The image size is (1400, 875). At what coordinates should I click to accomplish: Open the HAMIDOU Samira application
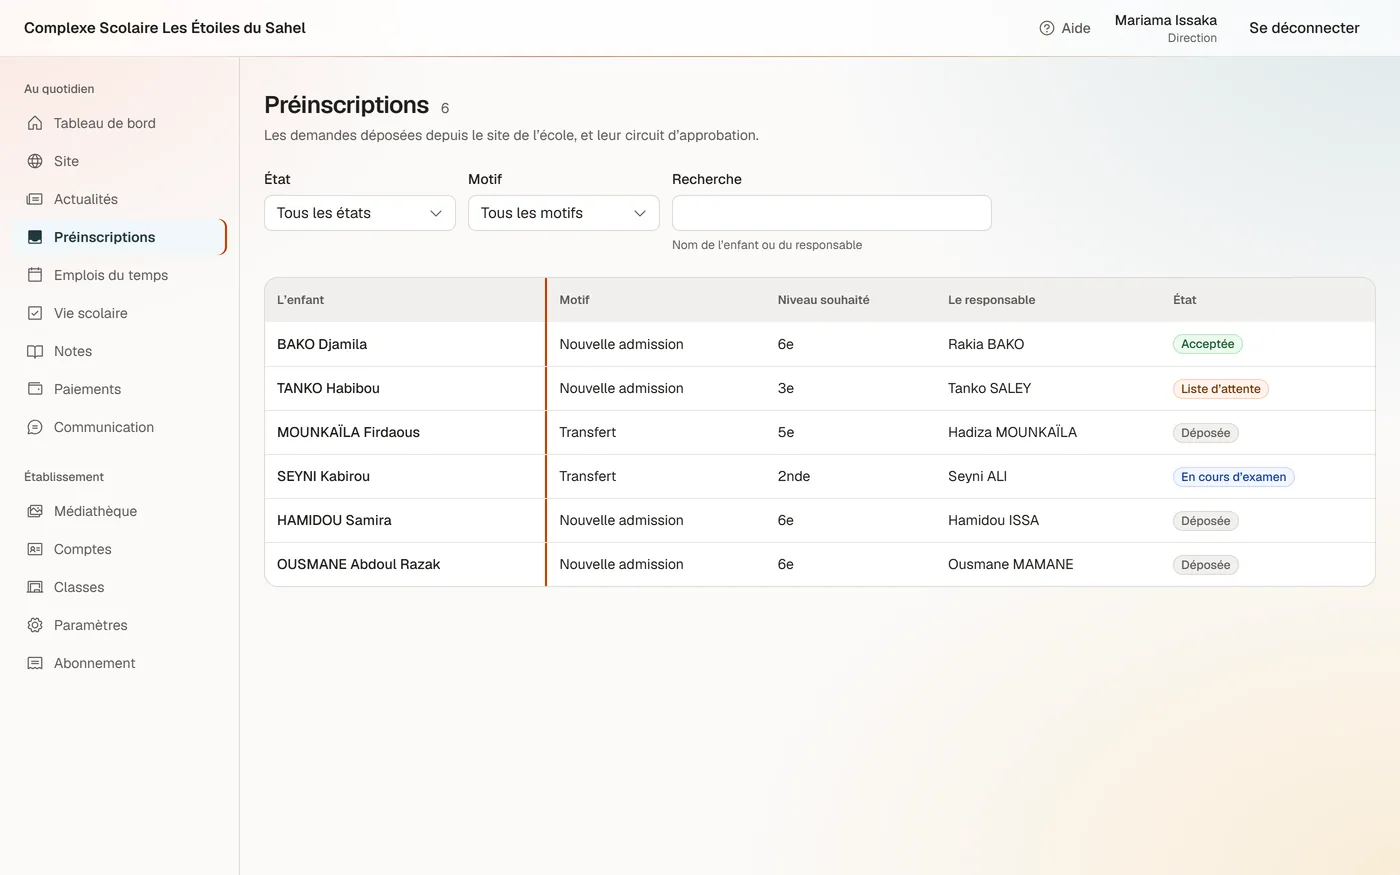pos(820,520)
